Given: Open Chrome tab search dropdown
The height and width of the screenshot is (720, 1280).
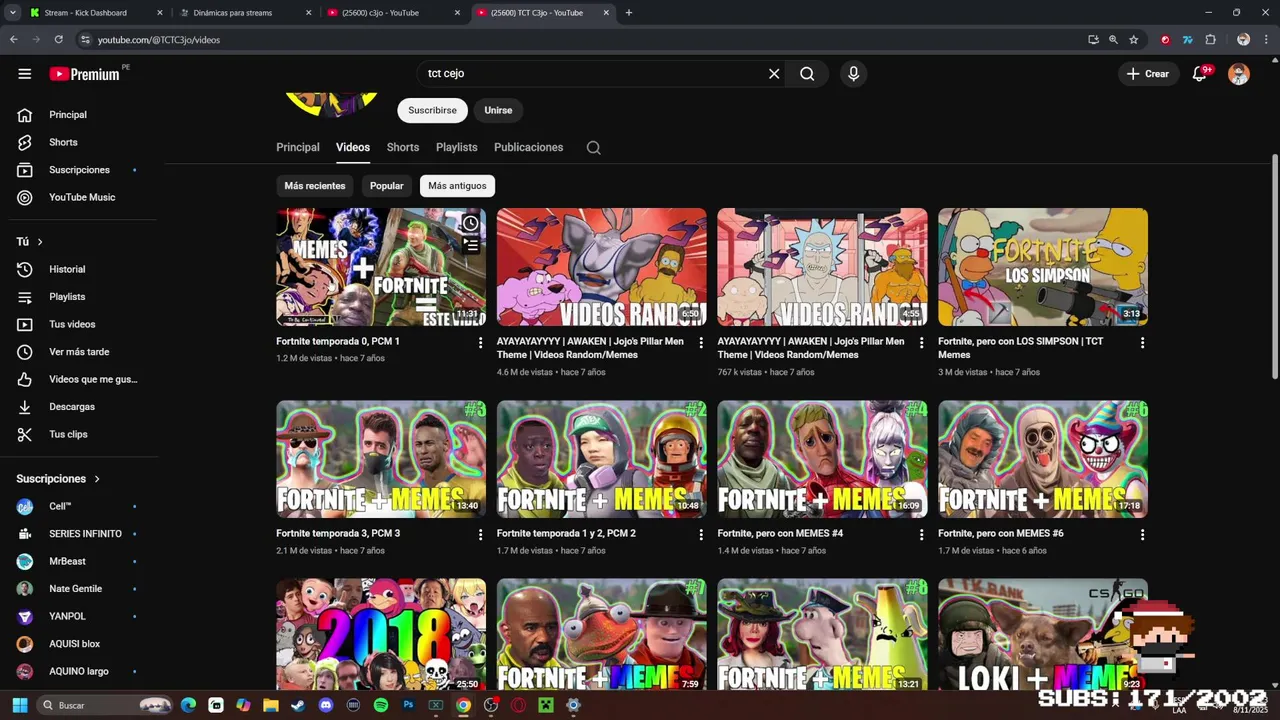Looking at the screenshot, I should point(12,13).
